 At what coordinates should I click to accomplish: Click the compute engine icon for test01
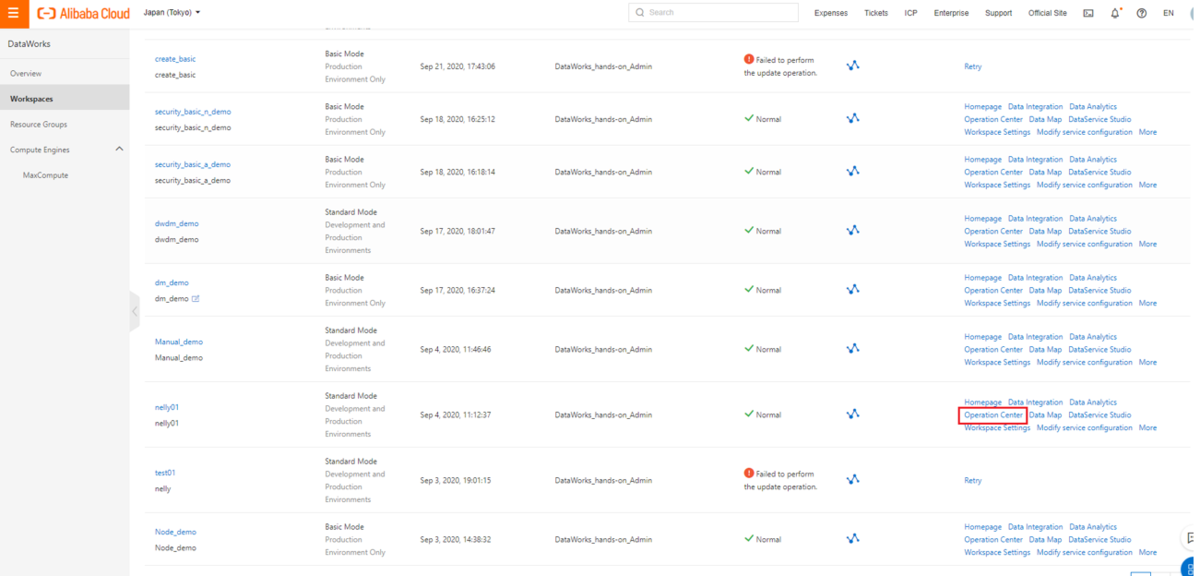pos(852,479)
